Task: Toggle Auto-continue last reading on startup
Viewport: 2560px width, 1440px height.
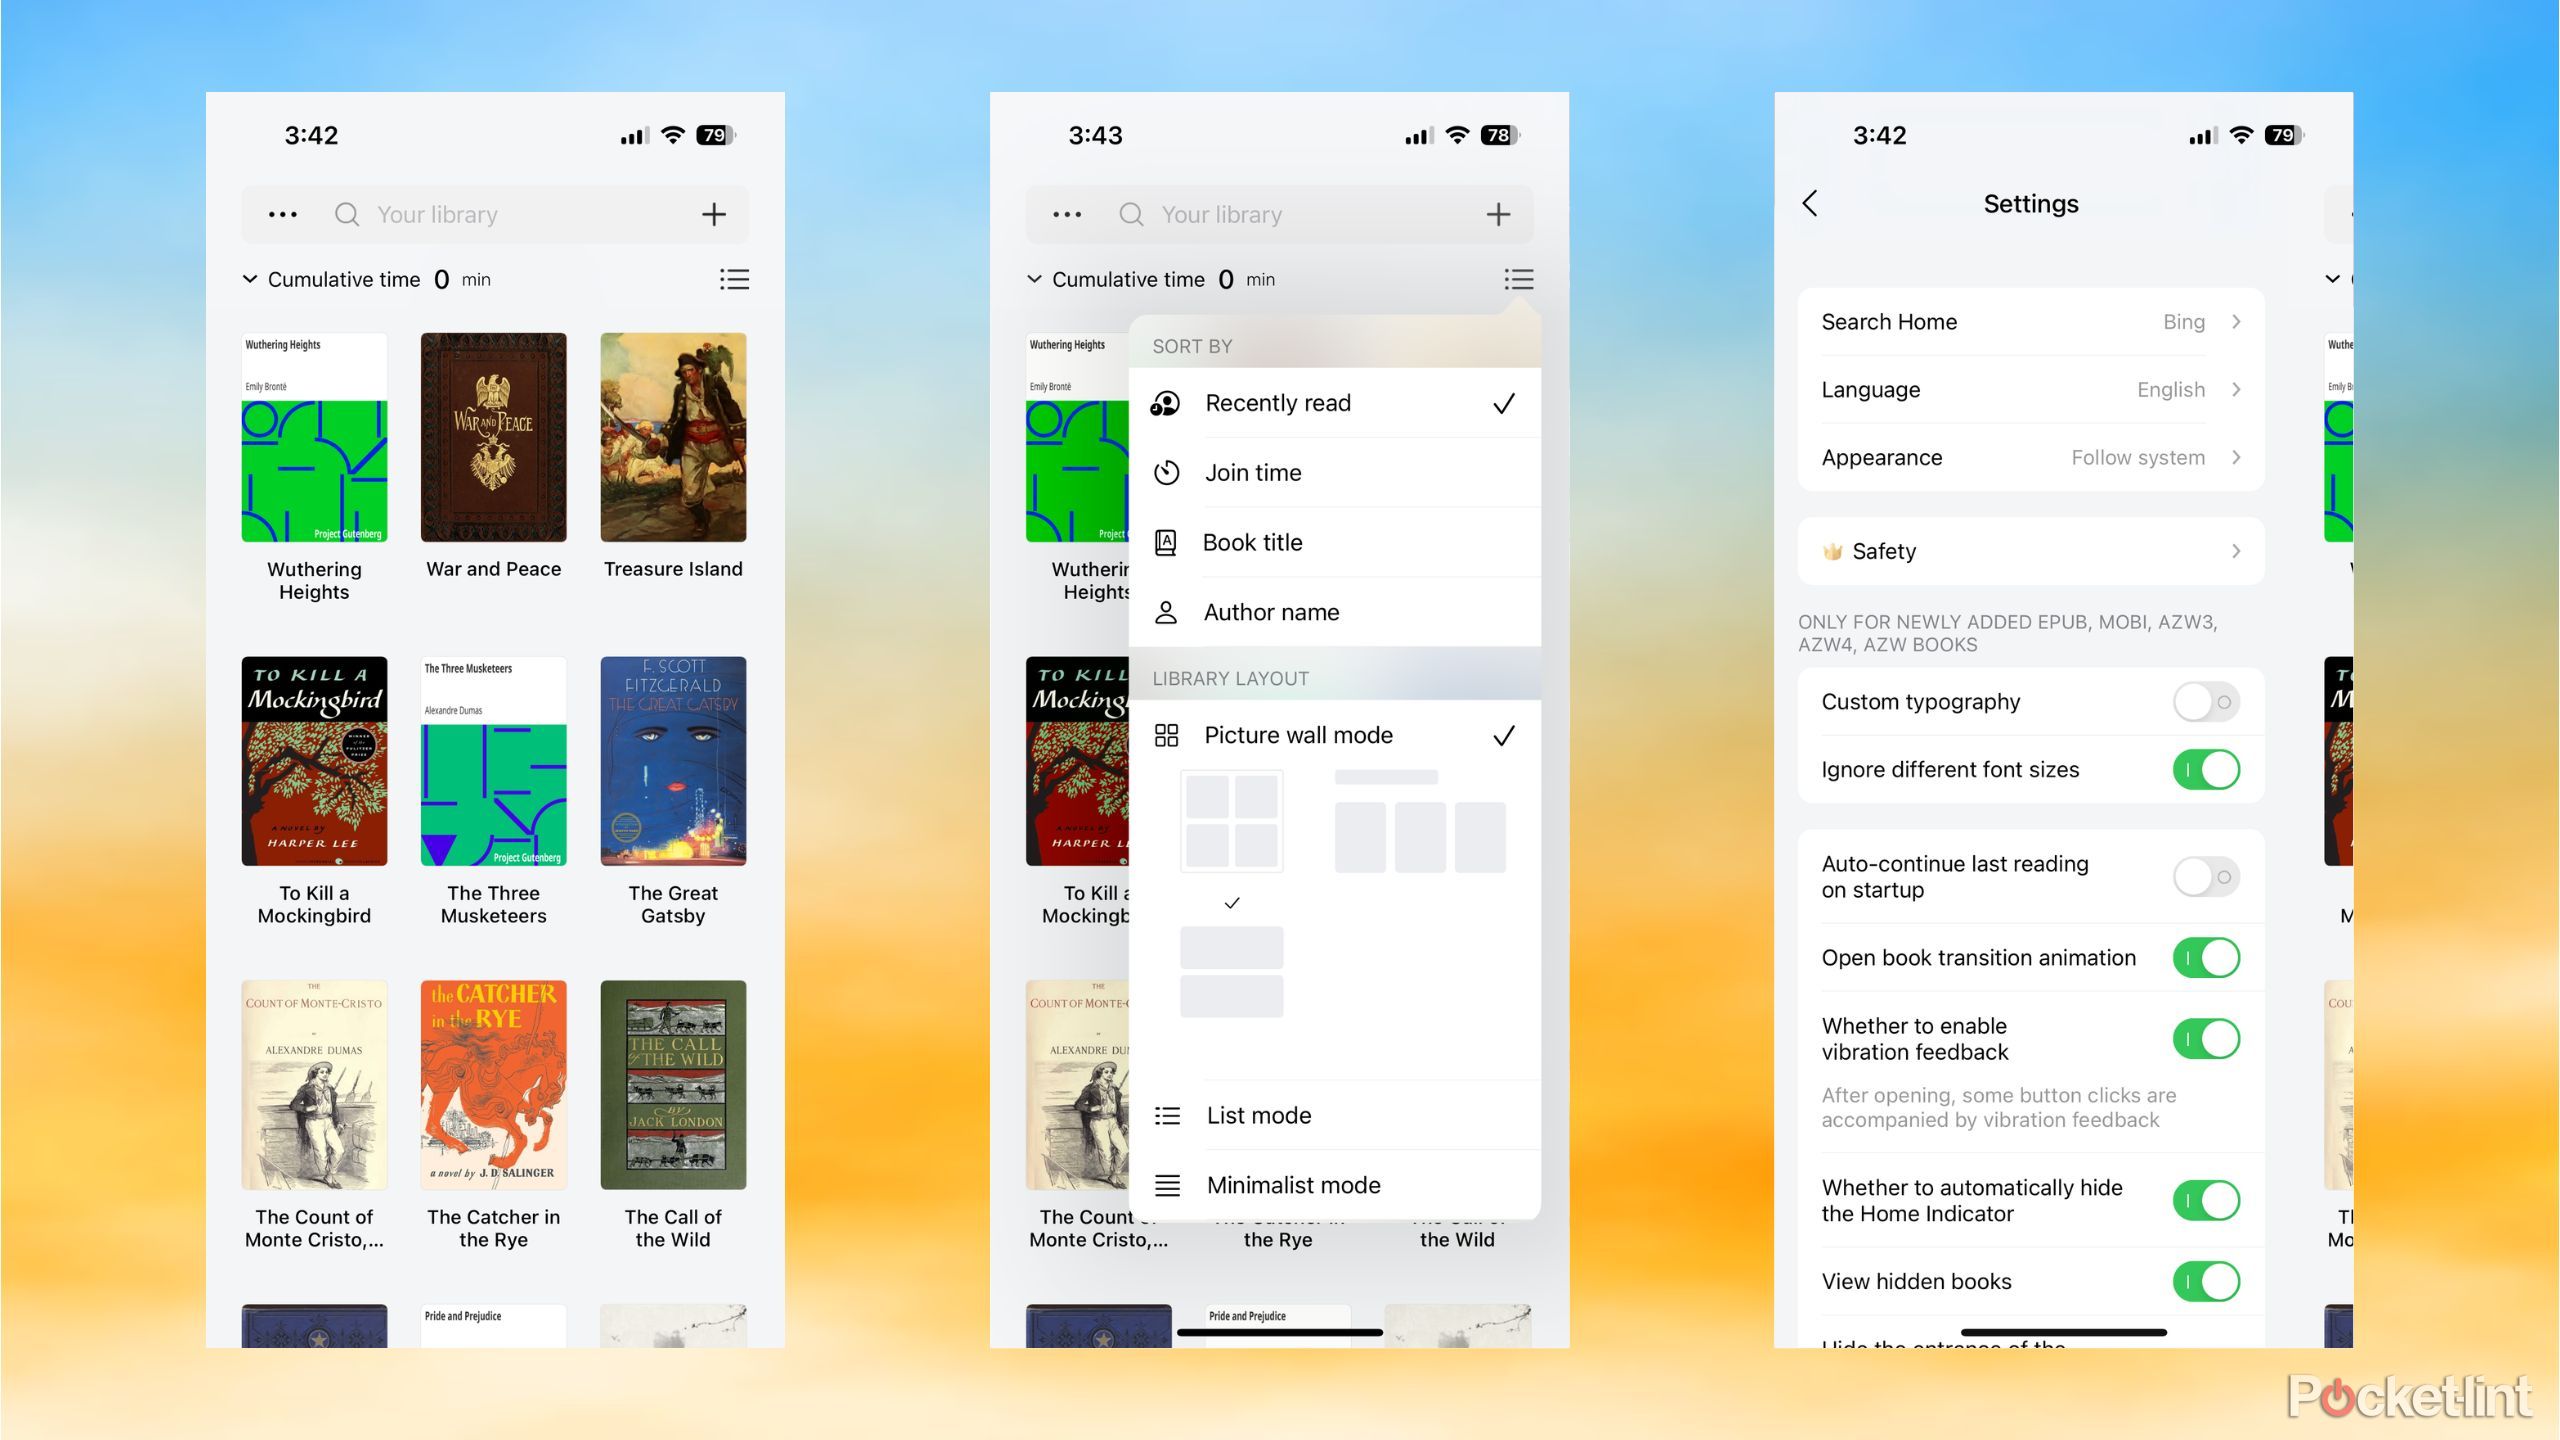Action: 2205,876
